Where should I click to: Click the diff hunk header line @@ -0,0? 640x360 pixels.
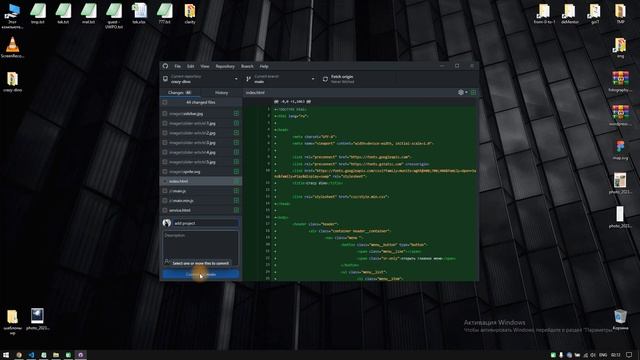292,102
